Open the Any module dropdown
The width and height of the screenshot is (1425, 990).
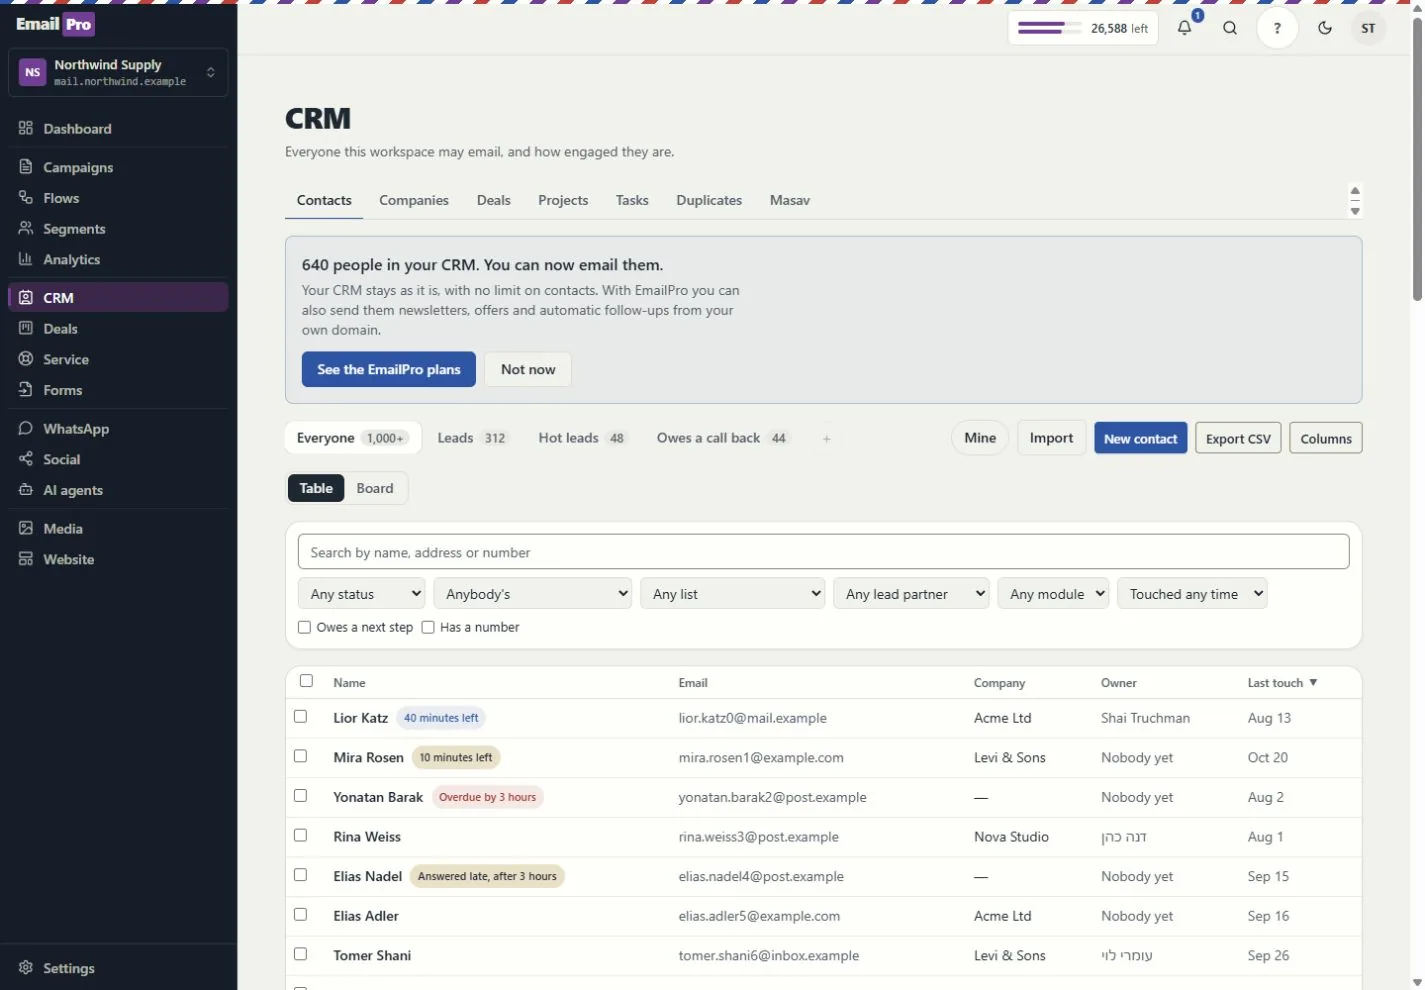(1053, 594)
